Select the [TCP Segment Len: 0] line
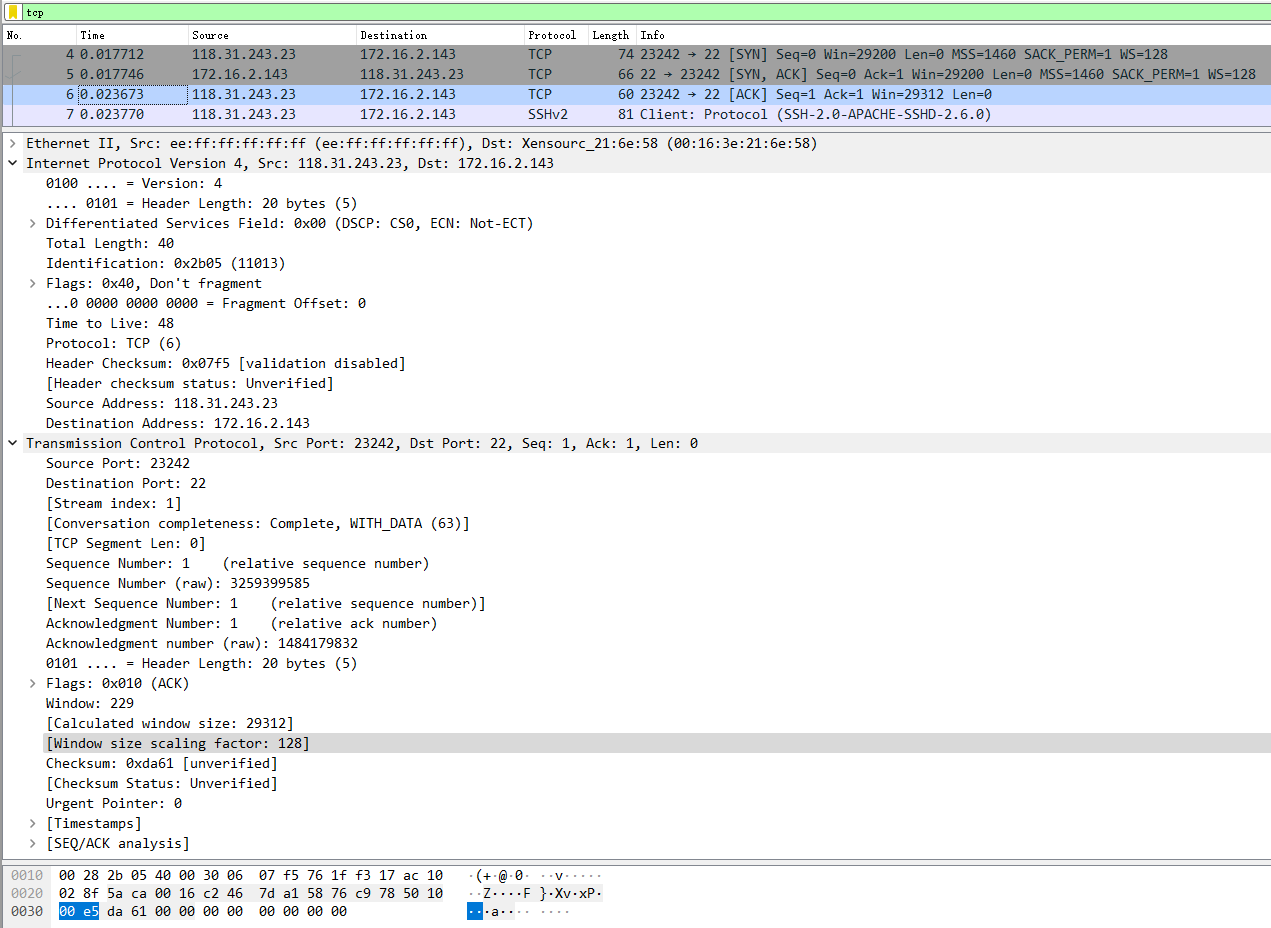 pyautogui.click(x=126, y=543)
